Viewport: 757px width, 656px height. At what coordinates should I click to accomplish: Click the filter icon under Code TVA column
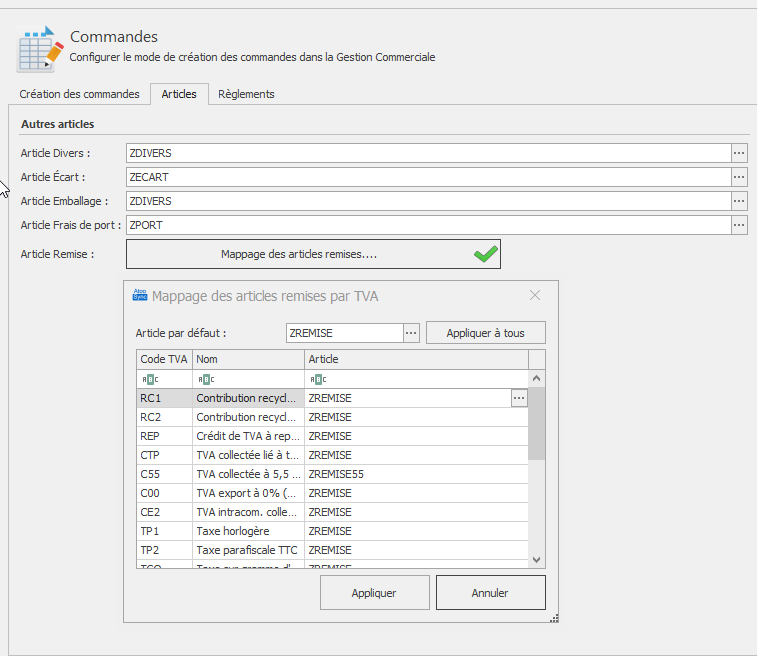150,379
